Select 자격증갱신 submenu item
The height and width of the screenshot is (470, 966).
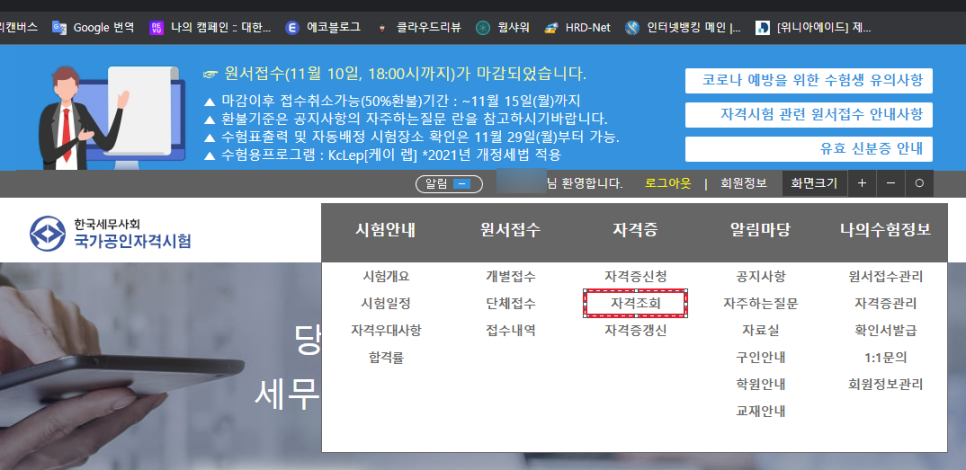(x=635, y=330)
